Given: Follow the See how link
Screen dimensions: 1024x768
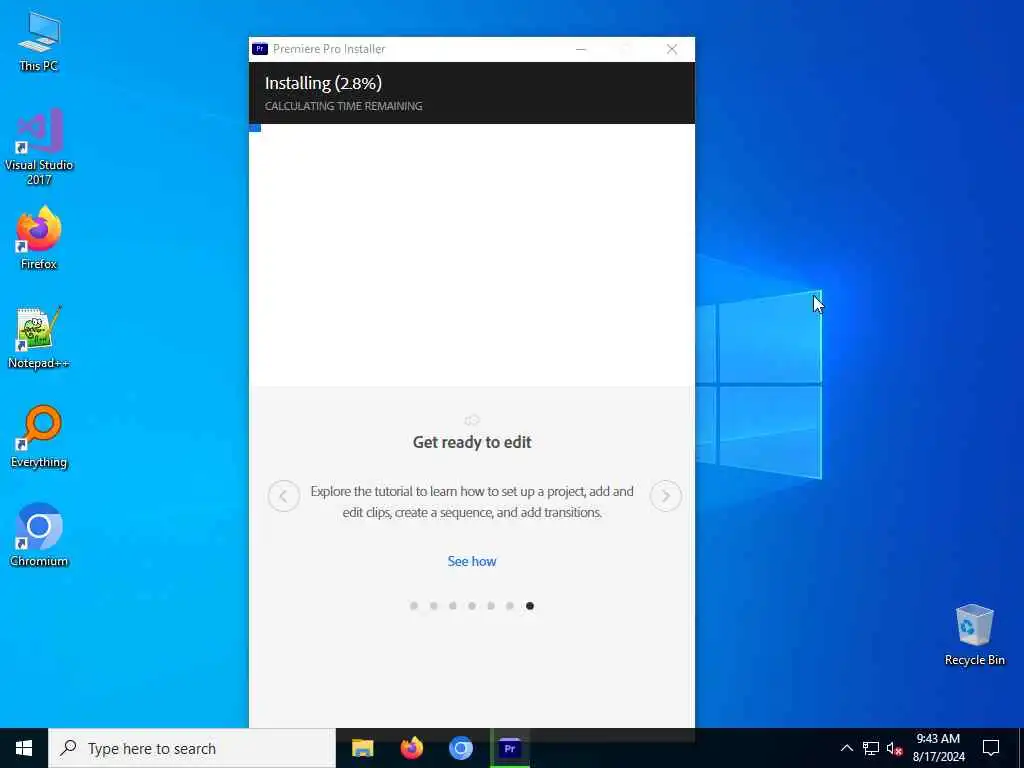Looking at the screenshot, I should [472, 561].
